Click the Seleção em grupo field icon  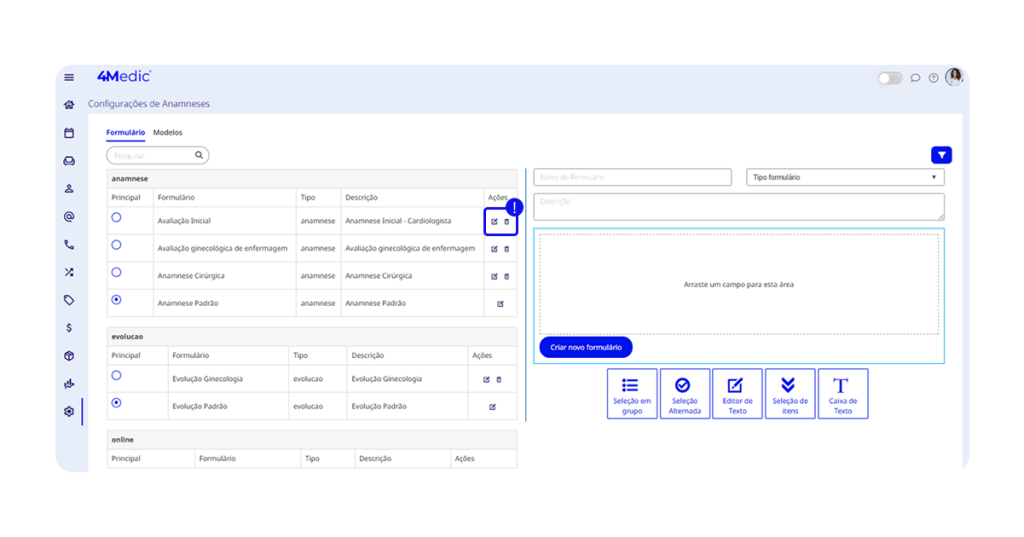click(631, 393)
